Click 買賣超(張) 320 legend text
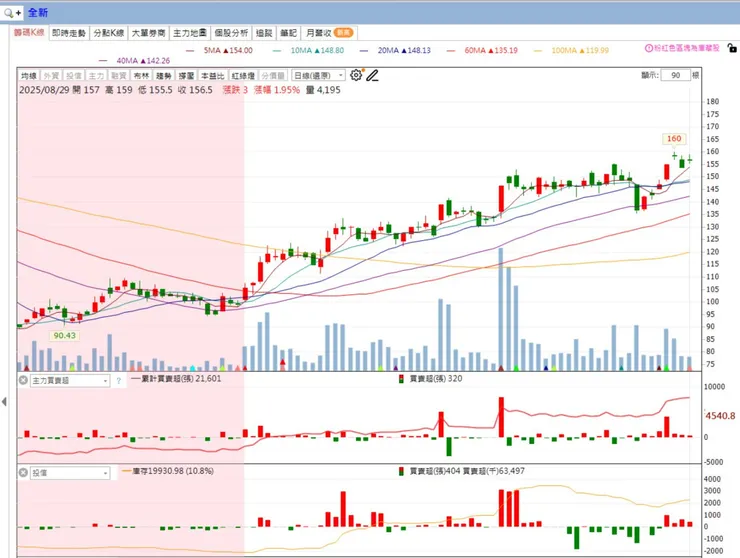The width and height of the screenshot is (740, 558). pyautogui.click(x=436, y=379)
